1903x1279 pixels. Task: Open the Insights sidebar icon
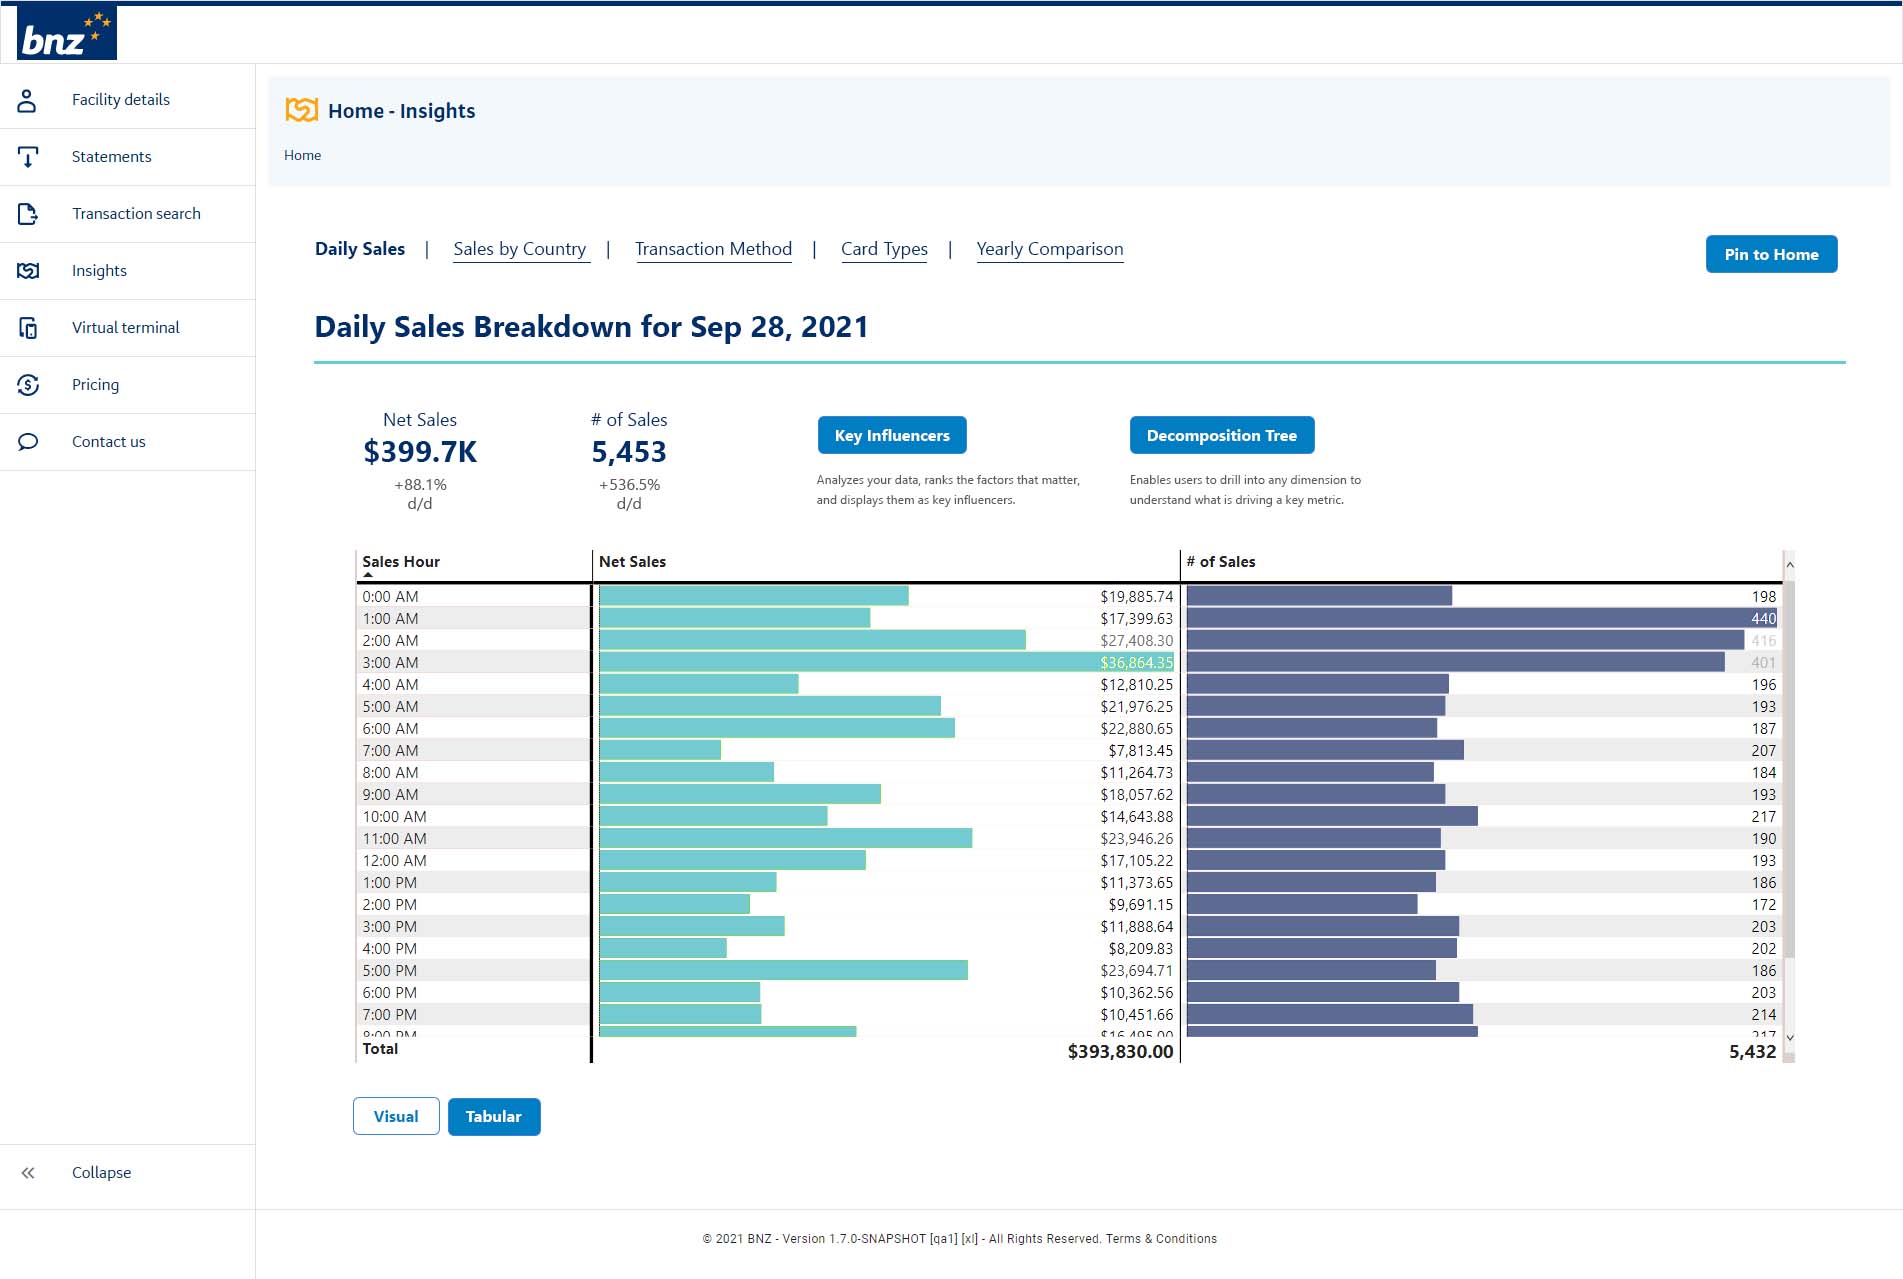tap(27, 270)
